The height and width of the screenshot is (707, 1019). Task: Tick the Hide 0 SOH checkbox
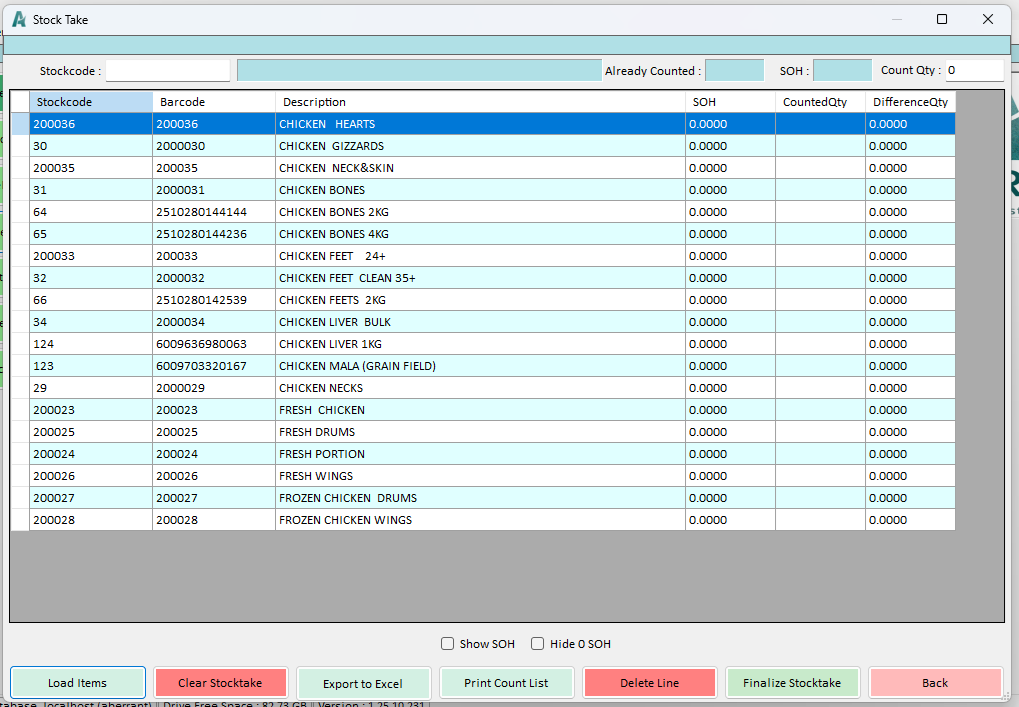coord(538,644)
